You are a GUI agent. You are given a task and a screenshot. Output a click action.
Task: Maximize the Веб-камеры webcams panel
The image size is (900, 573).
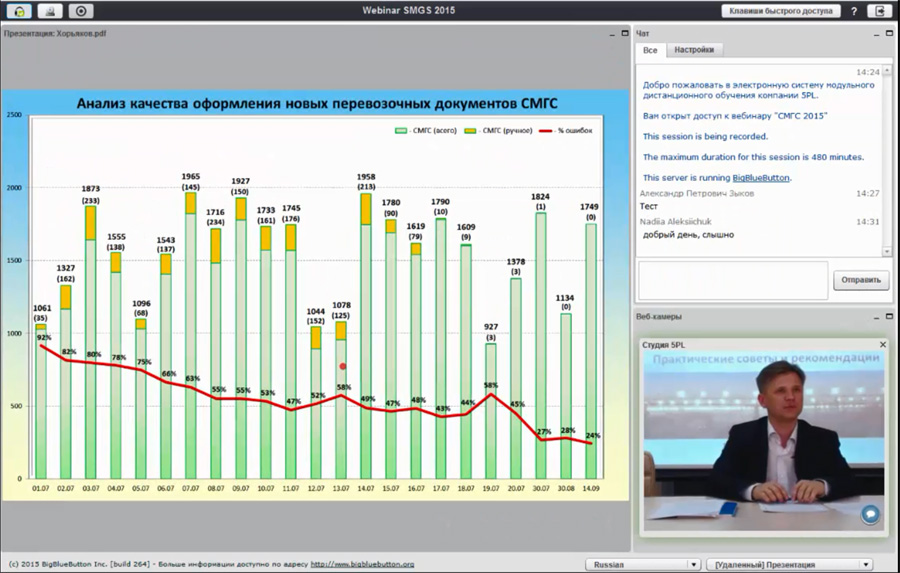[x=887, y=317]
